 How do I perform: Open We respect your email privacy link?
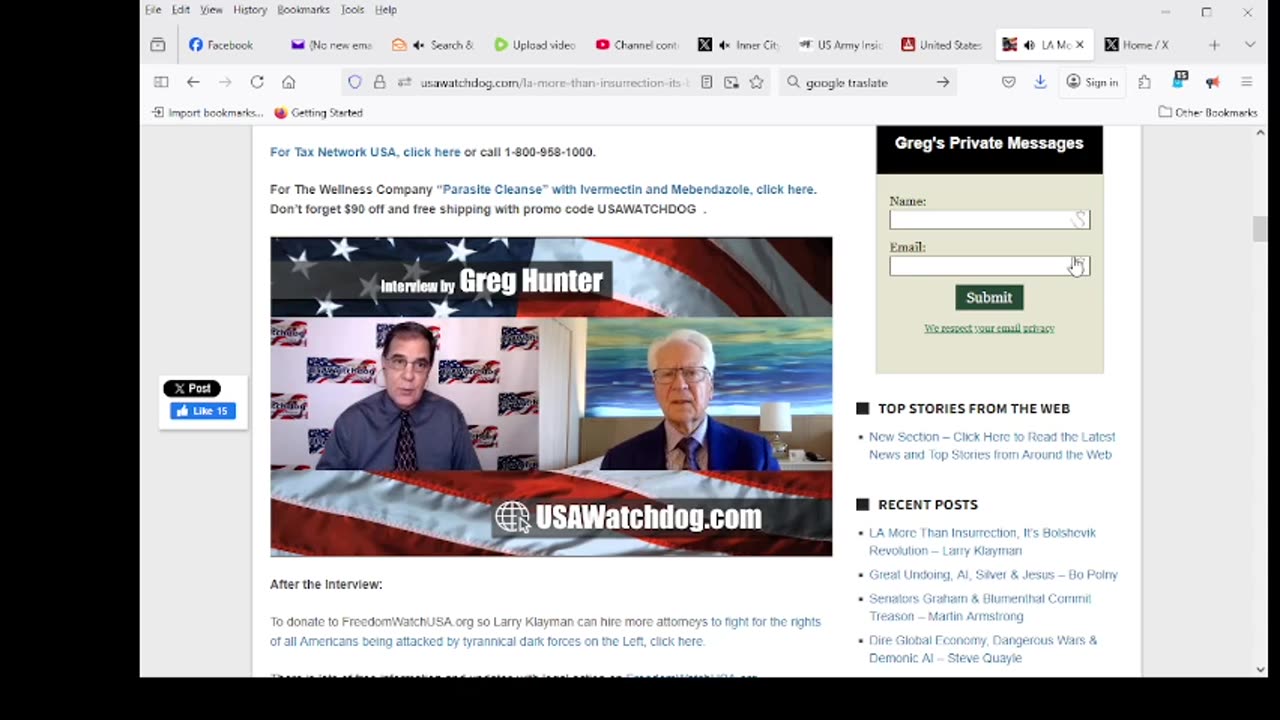[x=989, y=328]
